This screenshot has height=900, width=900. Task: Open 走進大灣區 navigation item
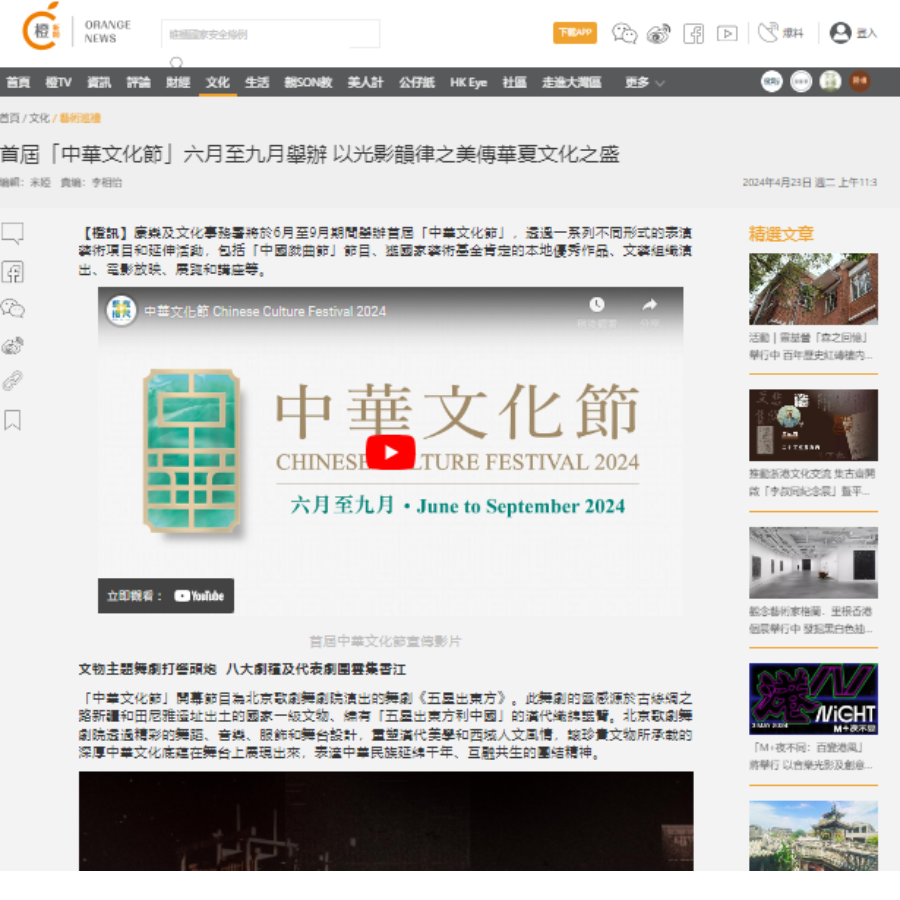click(571, 83)
